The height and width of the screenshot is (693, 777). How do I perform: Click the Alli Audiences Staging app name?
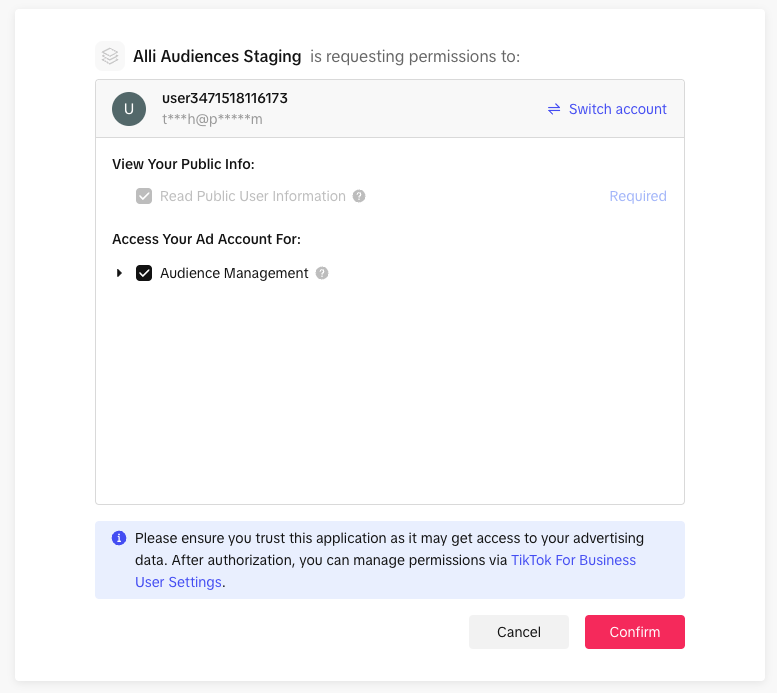pos(217,57)
